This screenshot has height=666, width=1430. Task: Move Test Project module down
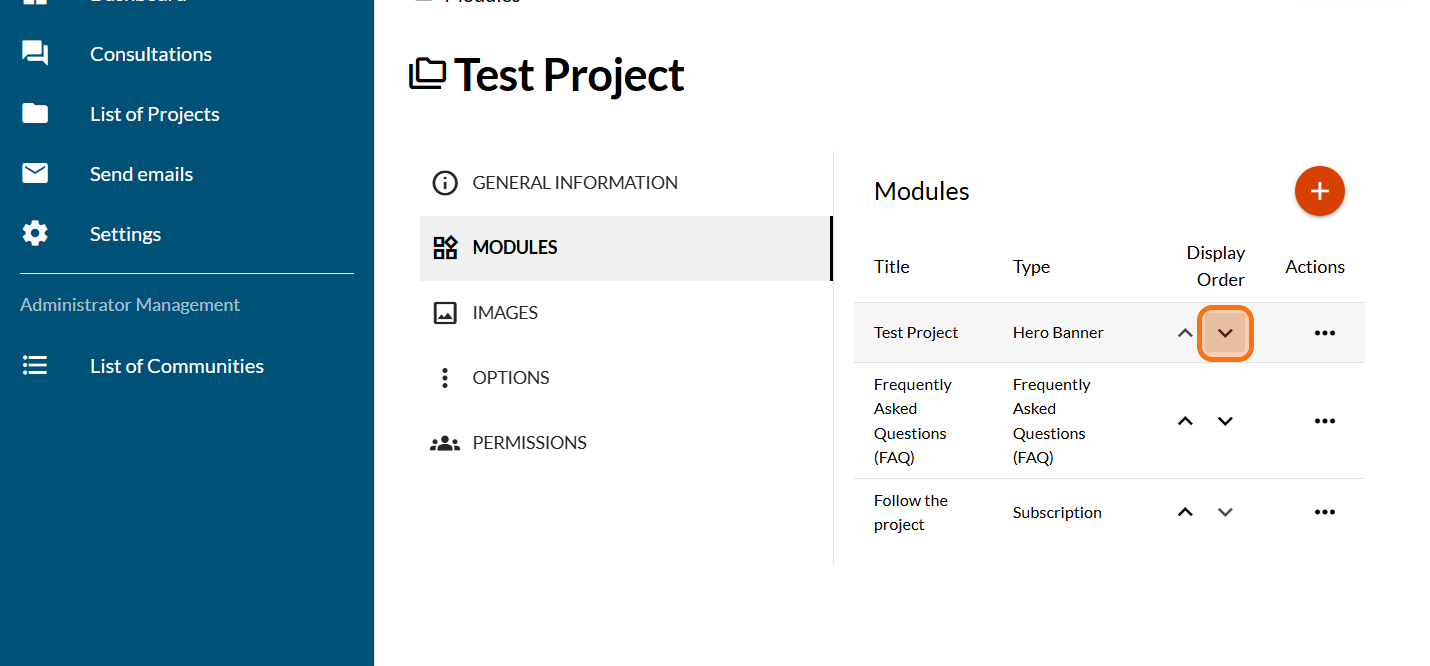1225,333
